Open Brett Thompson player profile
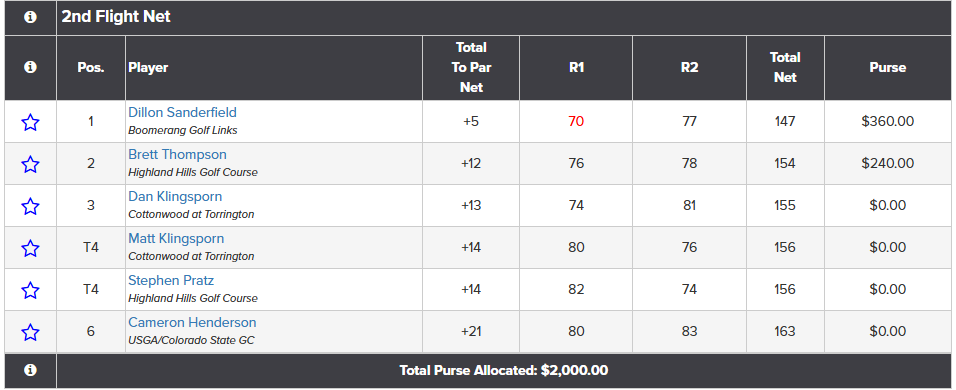Screen dimensions: 956x390 tap(177, 155)
